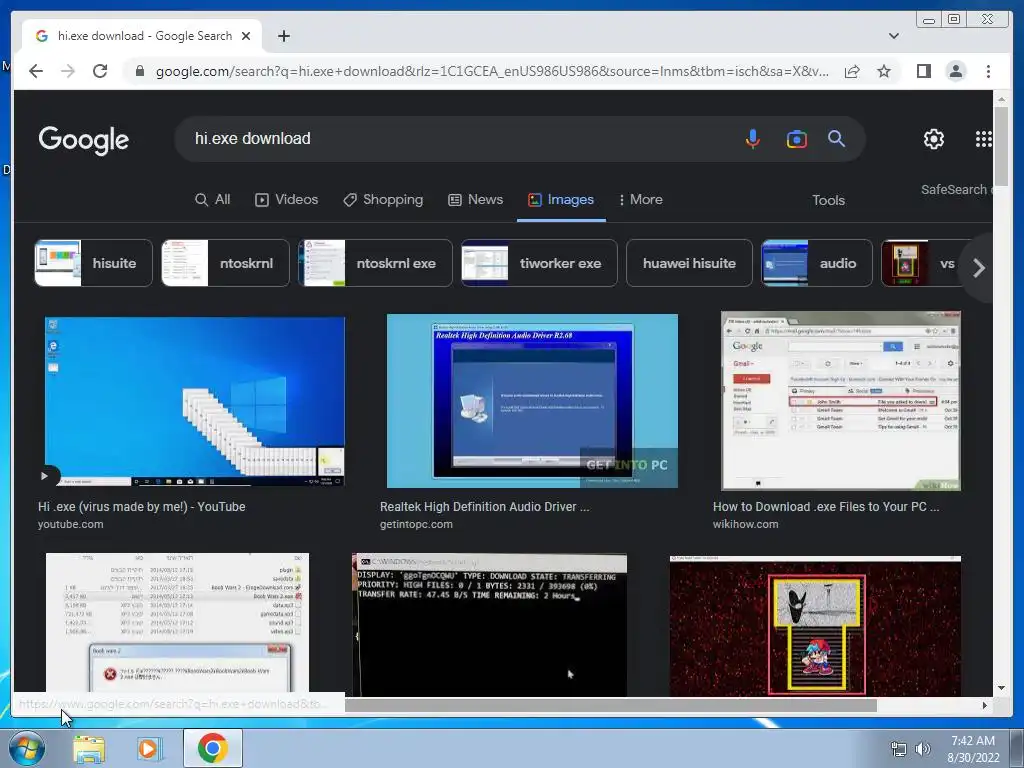Open the Hi .exe virus YouTube thumbnail

(x=195, y=402)
